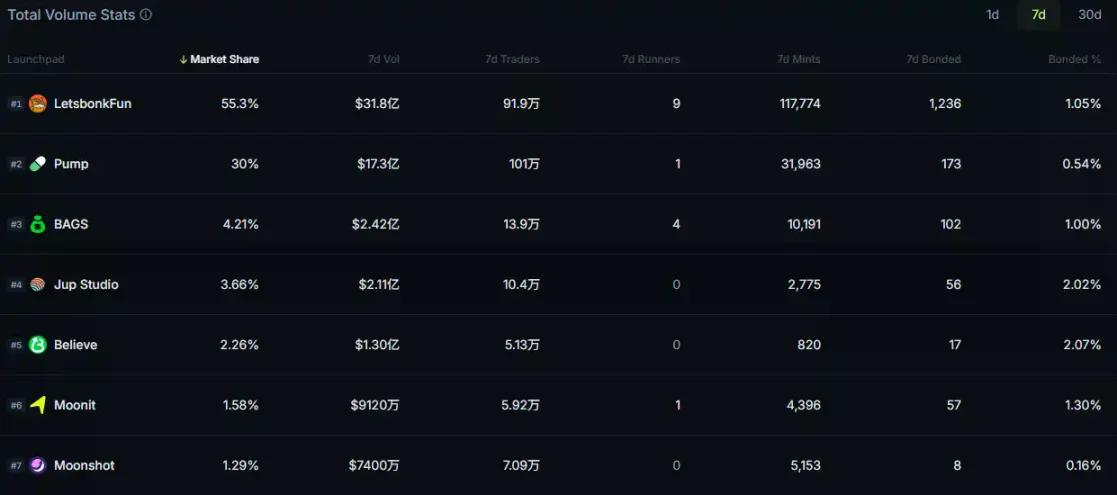Open the Jup Studio launchpad name link

tap(86, 285)
